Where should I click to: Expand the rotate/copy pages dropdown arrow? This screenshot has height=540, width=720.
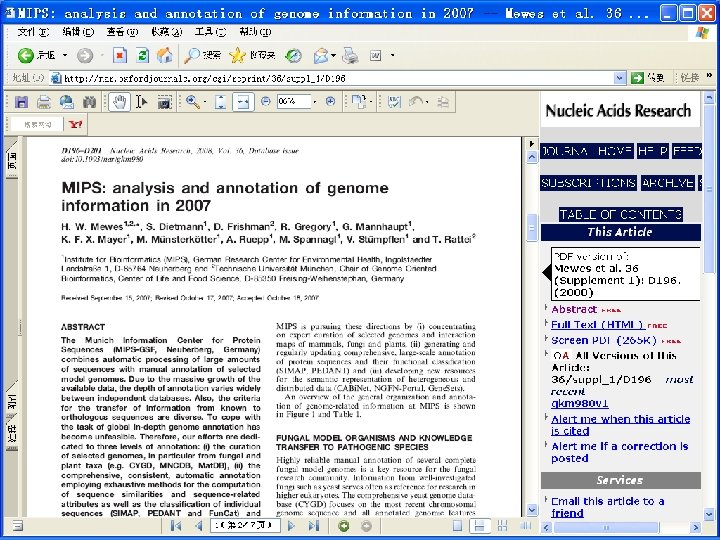pyautogui.click(x=370, y=102)
